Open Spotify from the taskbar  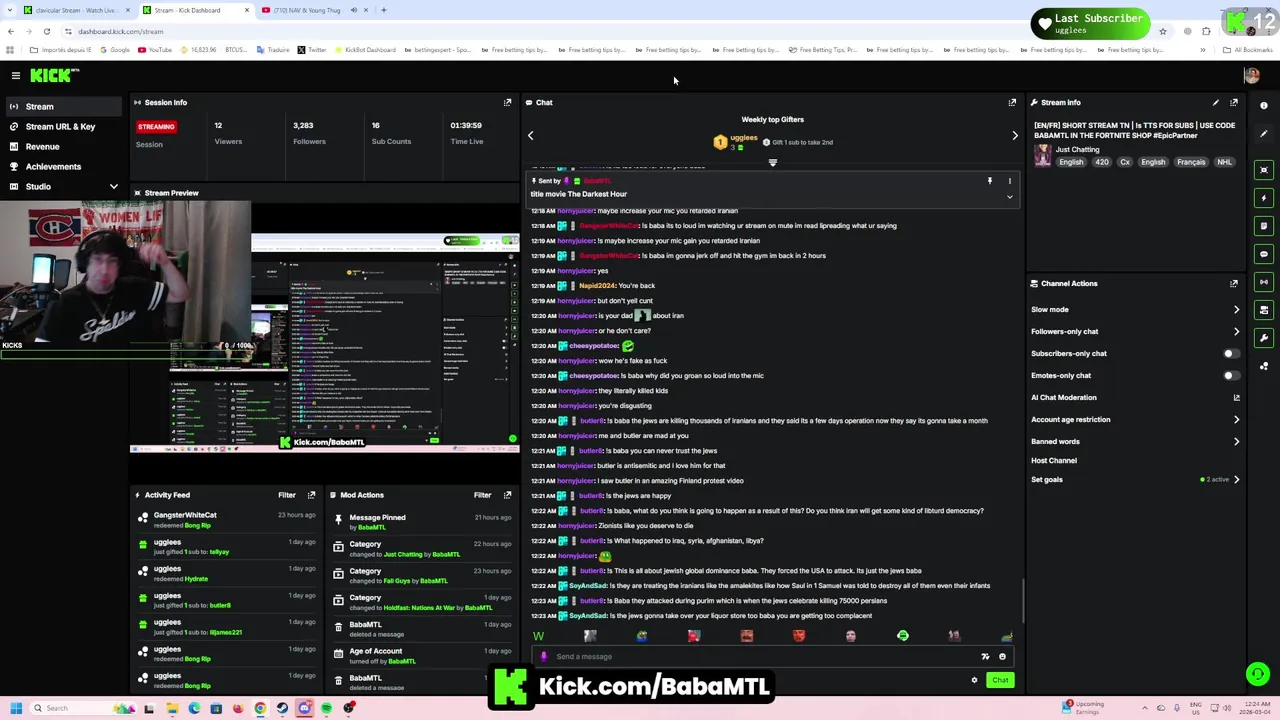point(326,708)
